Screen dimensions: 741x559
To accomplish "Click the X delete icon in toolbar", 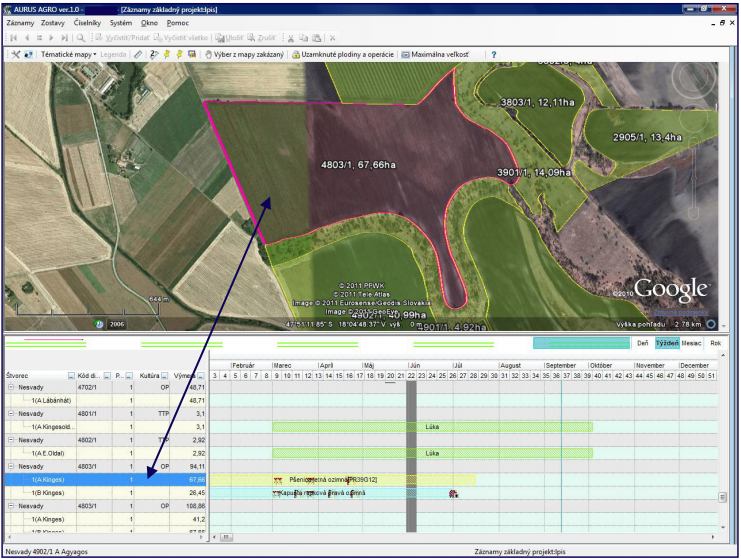I will 332,38.
